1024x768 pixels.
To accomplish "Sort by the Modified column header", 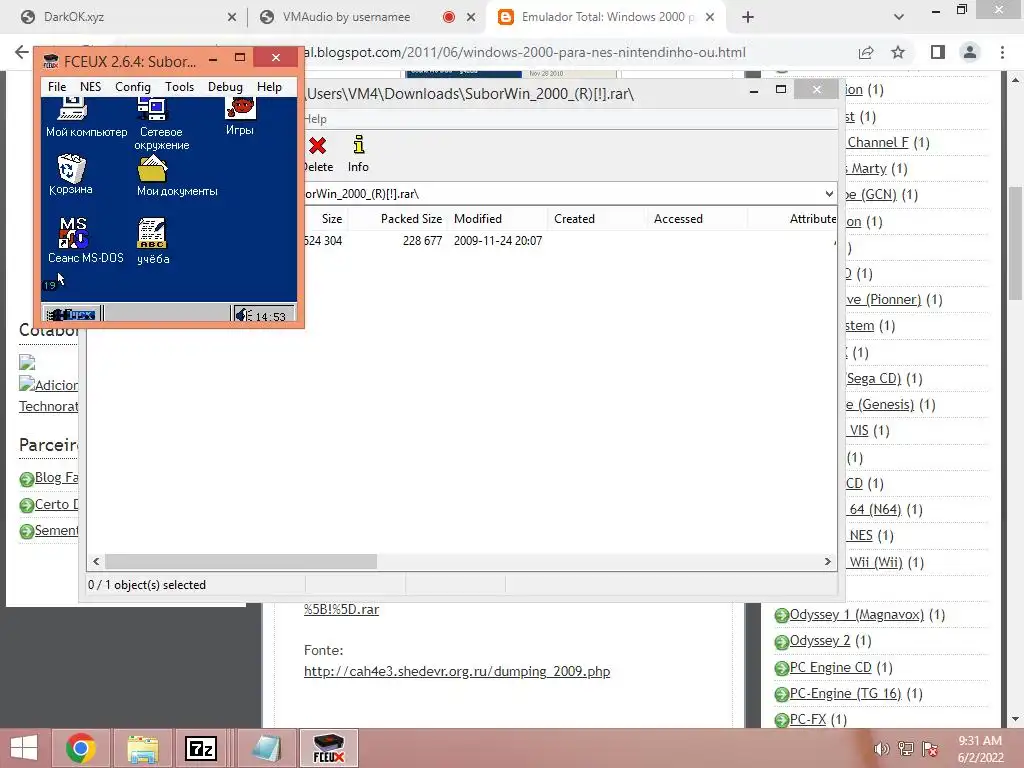I will pyautogui.click(x=477, y=219).
